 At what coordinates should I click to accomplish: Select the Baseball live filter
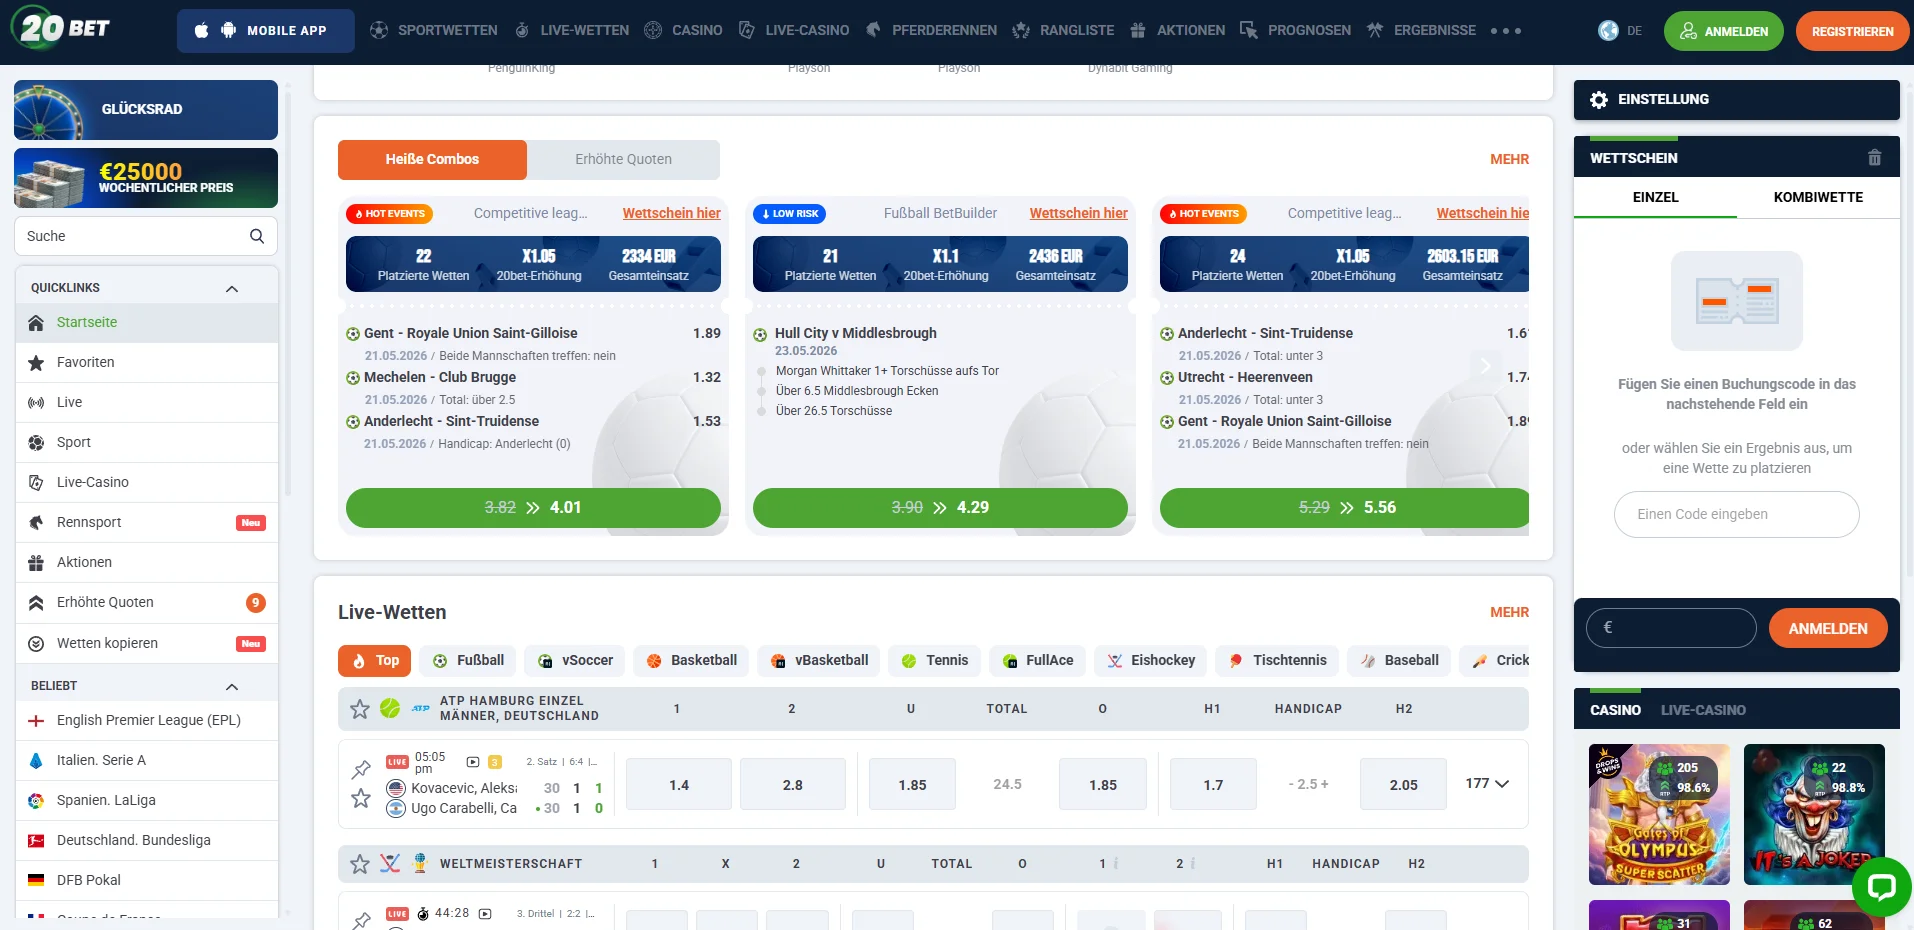coord(1399,660)
